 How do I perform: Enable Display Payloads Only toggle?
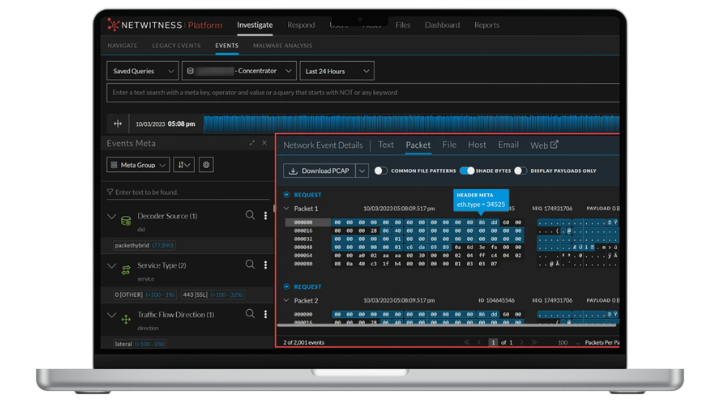[520, 171]
